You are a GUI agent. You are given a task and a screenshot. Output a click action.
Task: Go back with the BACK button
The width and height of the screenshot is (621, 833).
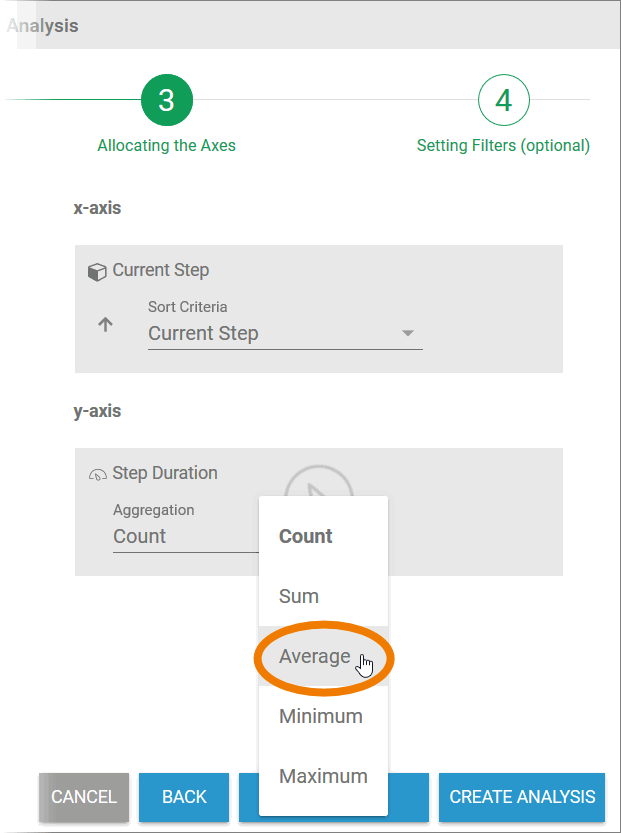[184, 797]
